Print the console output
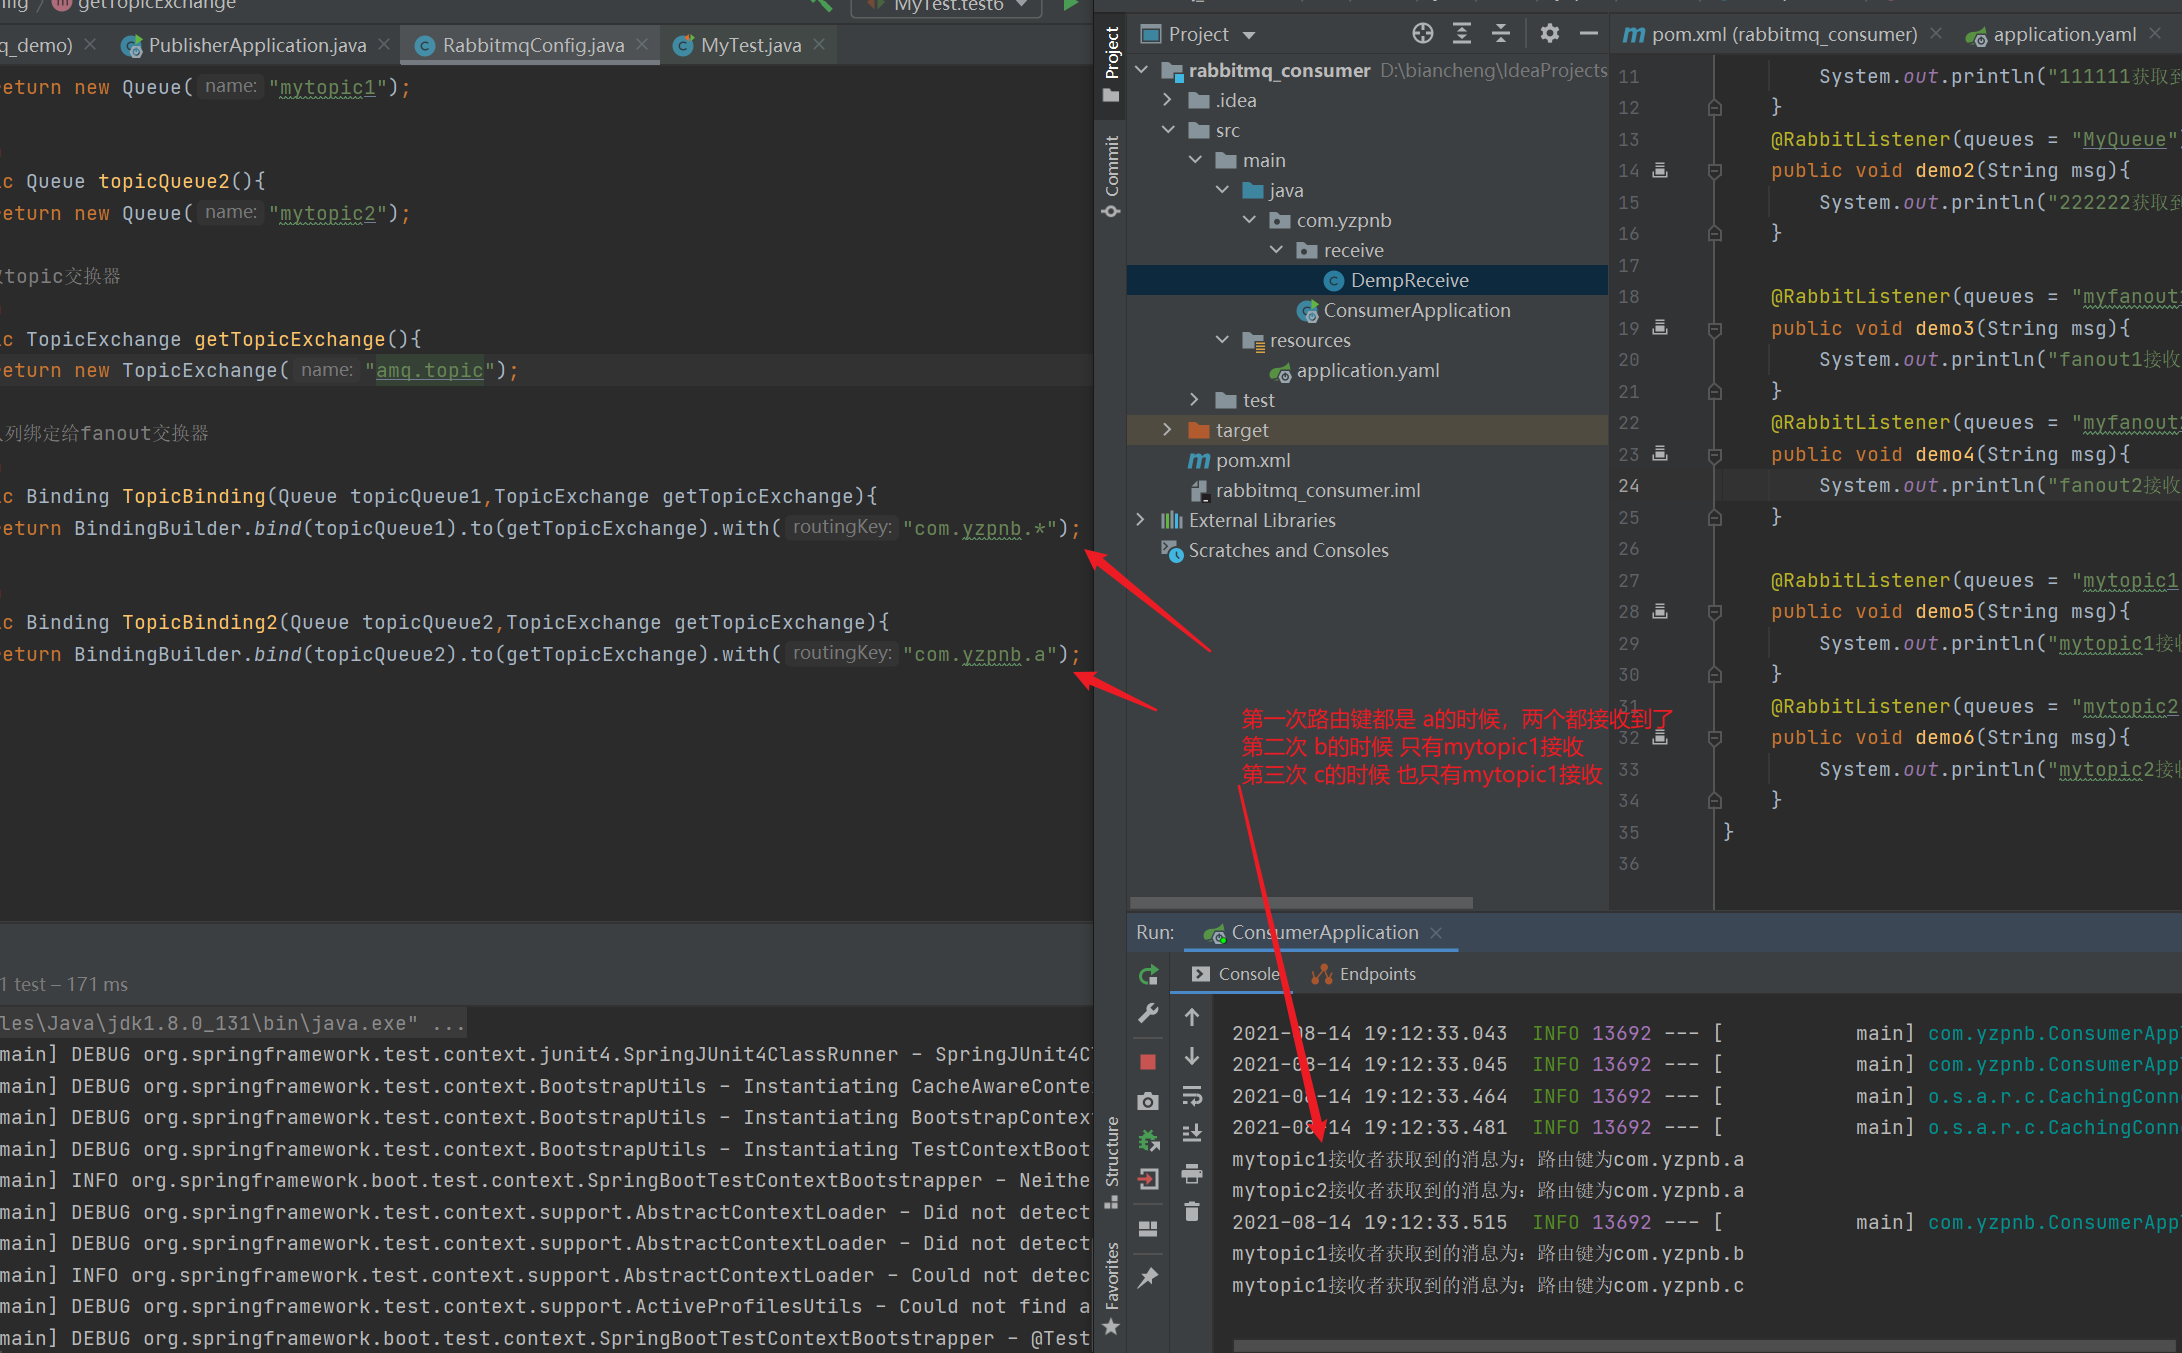This screenshot has height=1353, width=2182. [1192, 1173]
